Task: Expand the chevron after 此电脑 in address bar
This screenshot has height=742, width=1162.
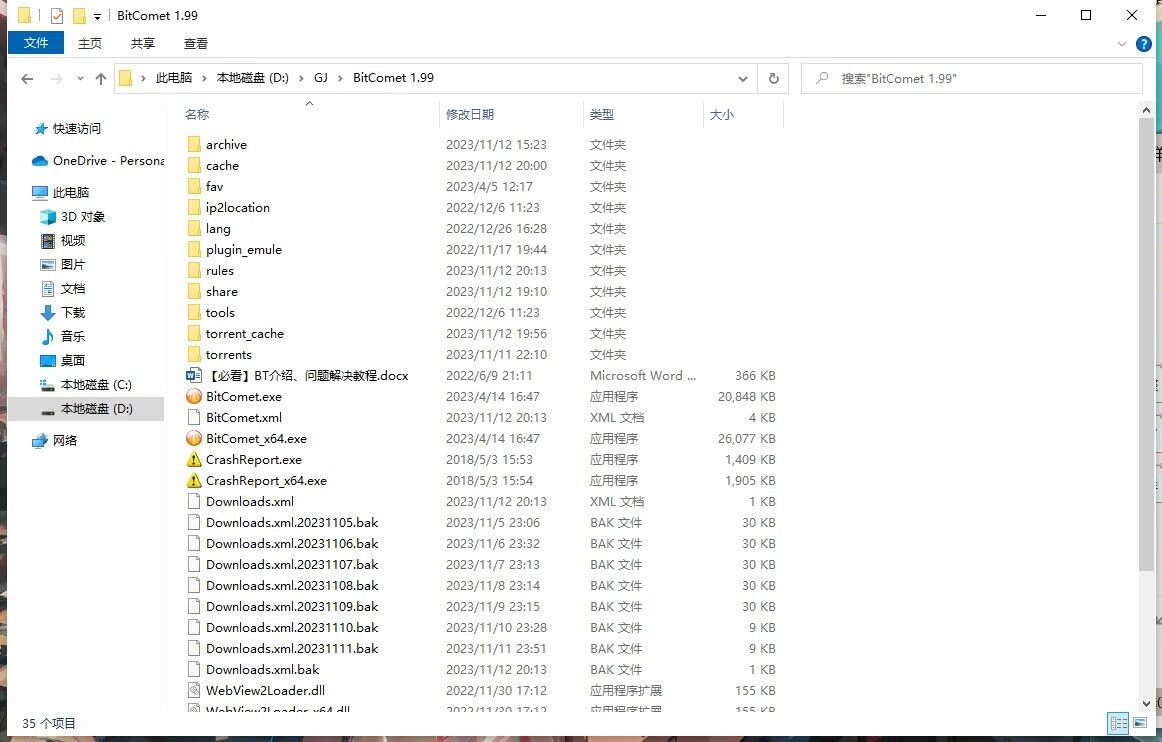Action: pos(204,79)
